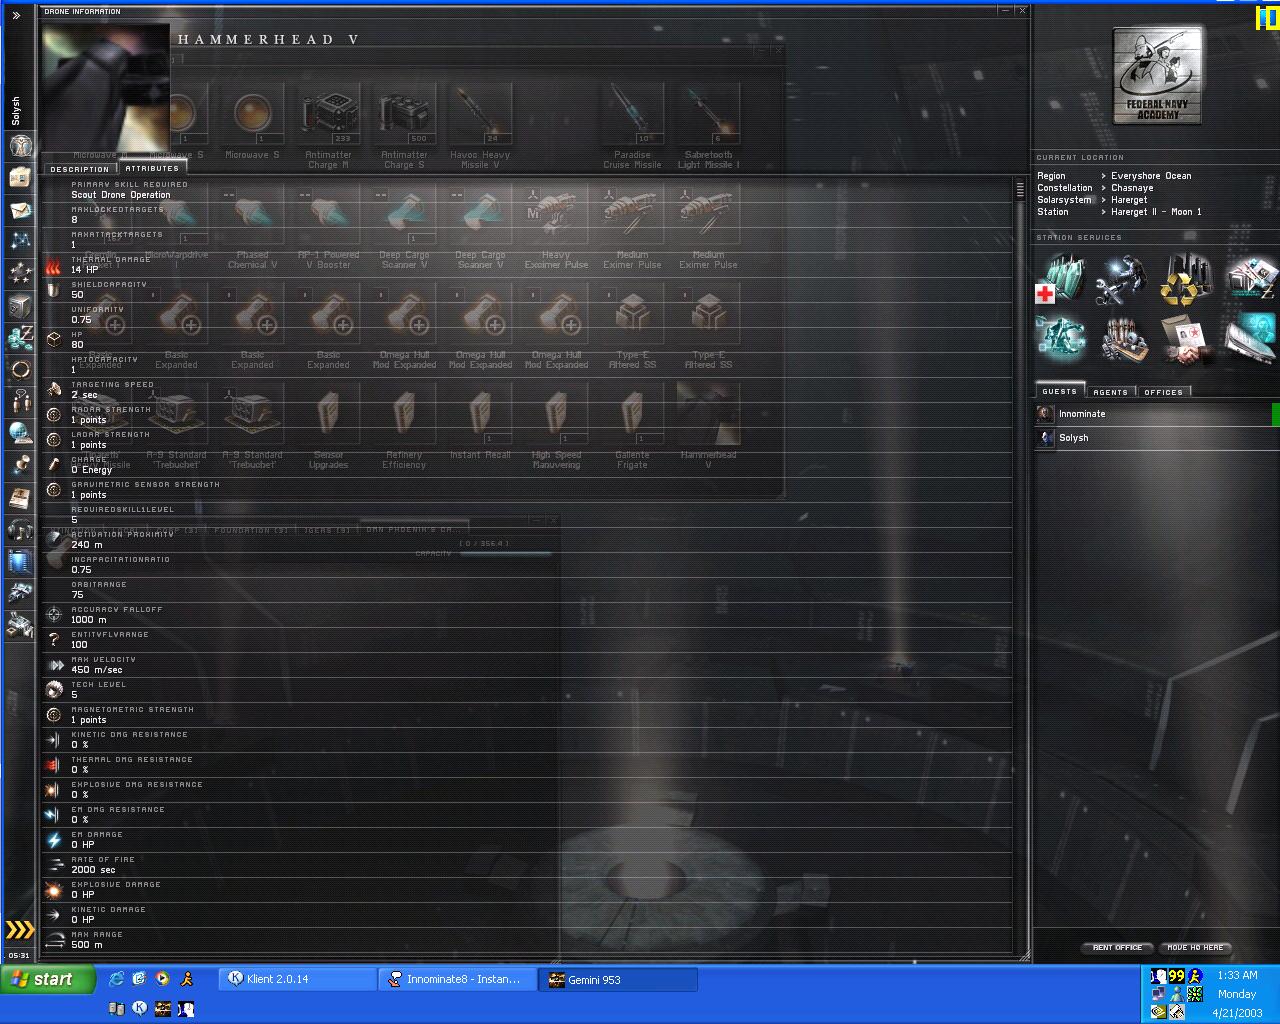Open the two-people figures icon in sidebar

[19, 401]
